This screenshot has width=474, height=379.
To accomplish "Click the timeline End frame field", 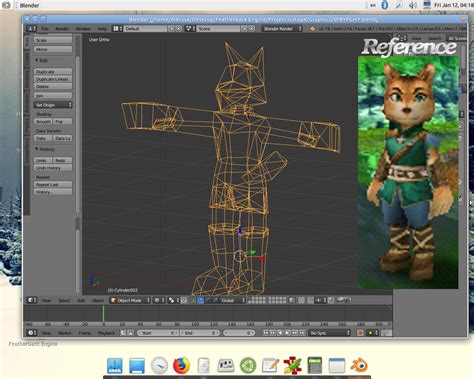I will click(x=200, y=333).
